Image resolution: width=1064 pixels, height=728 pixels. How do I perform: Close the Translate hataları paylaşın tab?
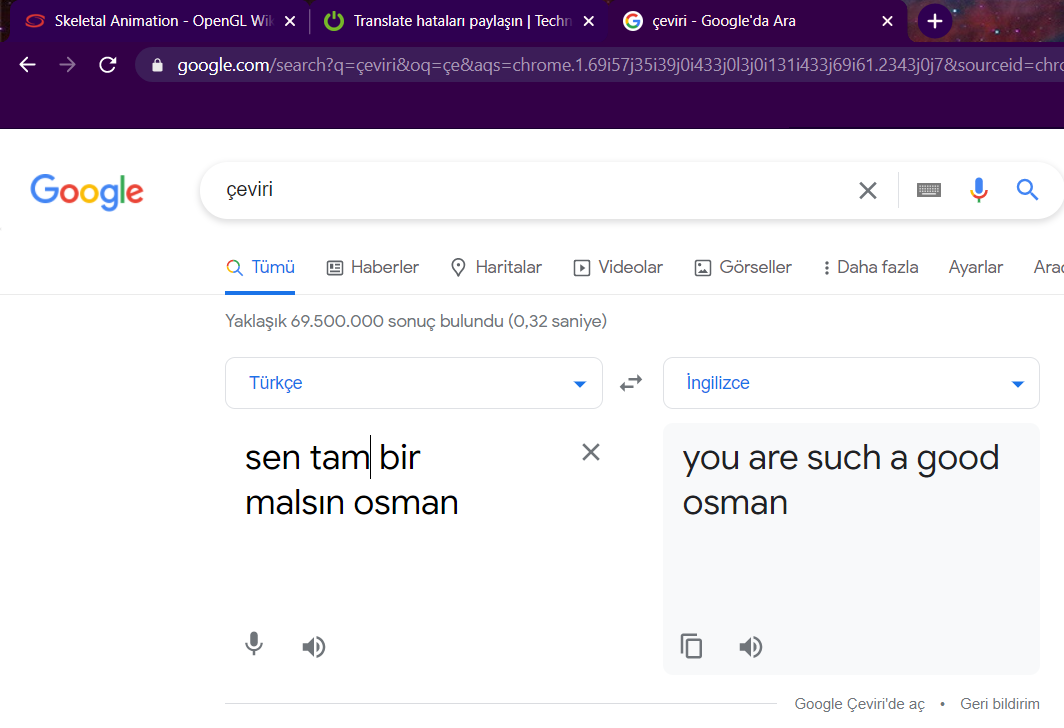[589, 21]
